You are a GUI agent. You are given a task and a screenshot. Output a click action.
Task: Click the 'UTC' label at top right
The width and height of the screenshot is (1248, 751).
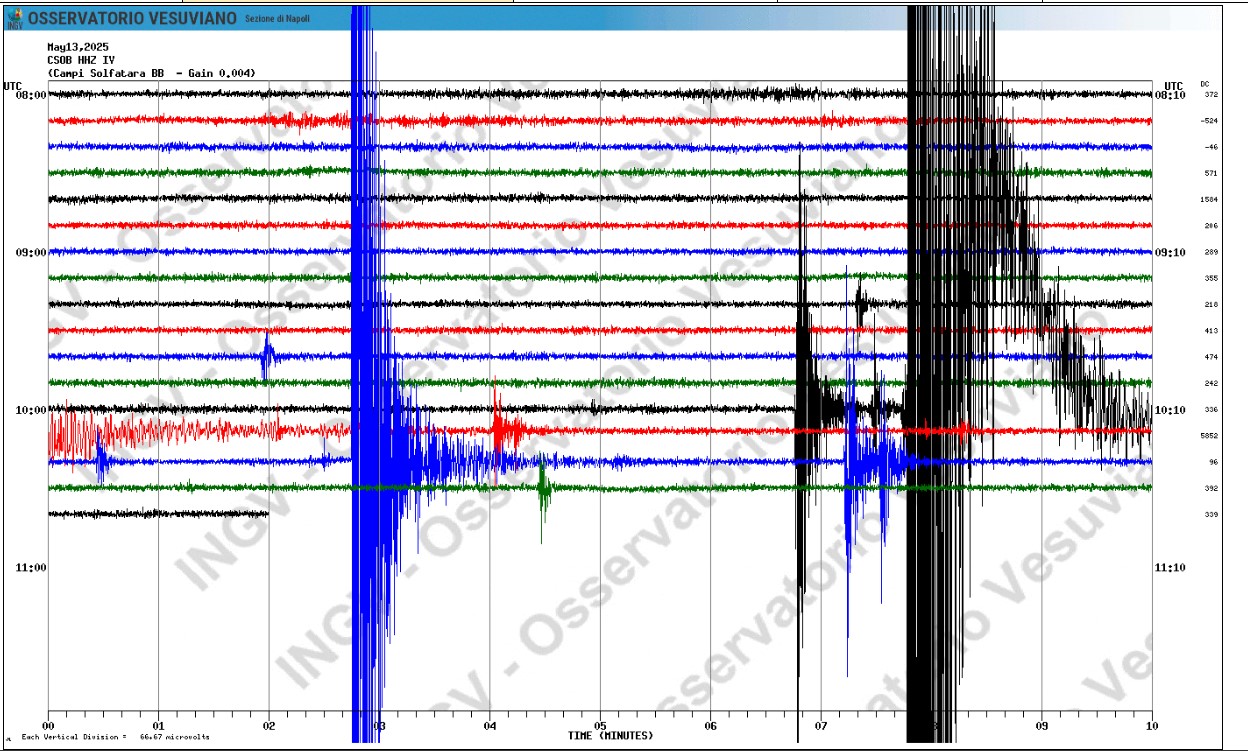coord(1174,86)
